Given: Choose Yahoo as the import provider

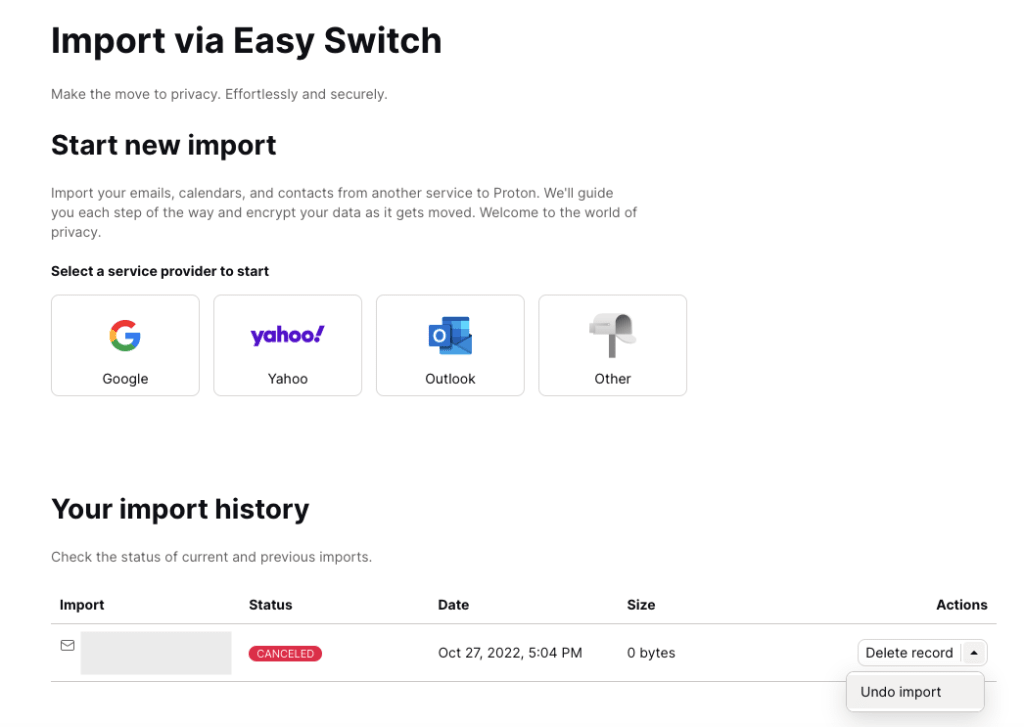Looking at the screenshot, I should tap(287, 345).
